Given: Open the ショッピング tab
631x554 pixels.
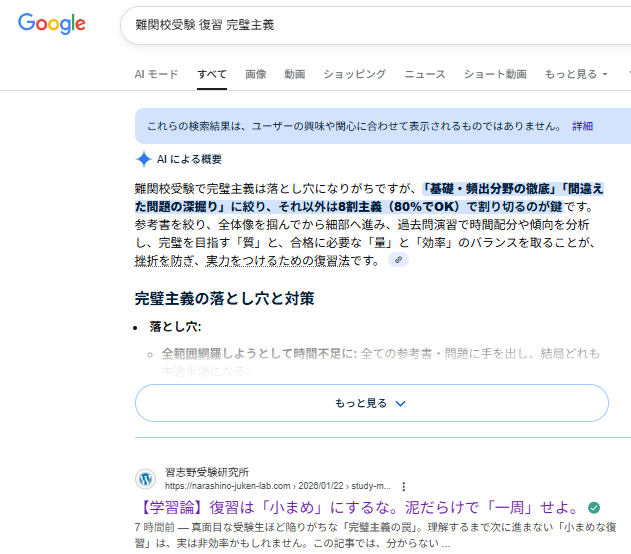Looking at the screenshot, I should 354,74.
